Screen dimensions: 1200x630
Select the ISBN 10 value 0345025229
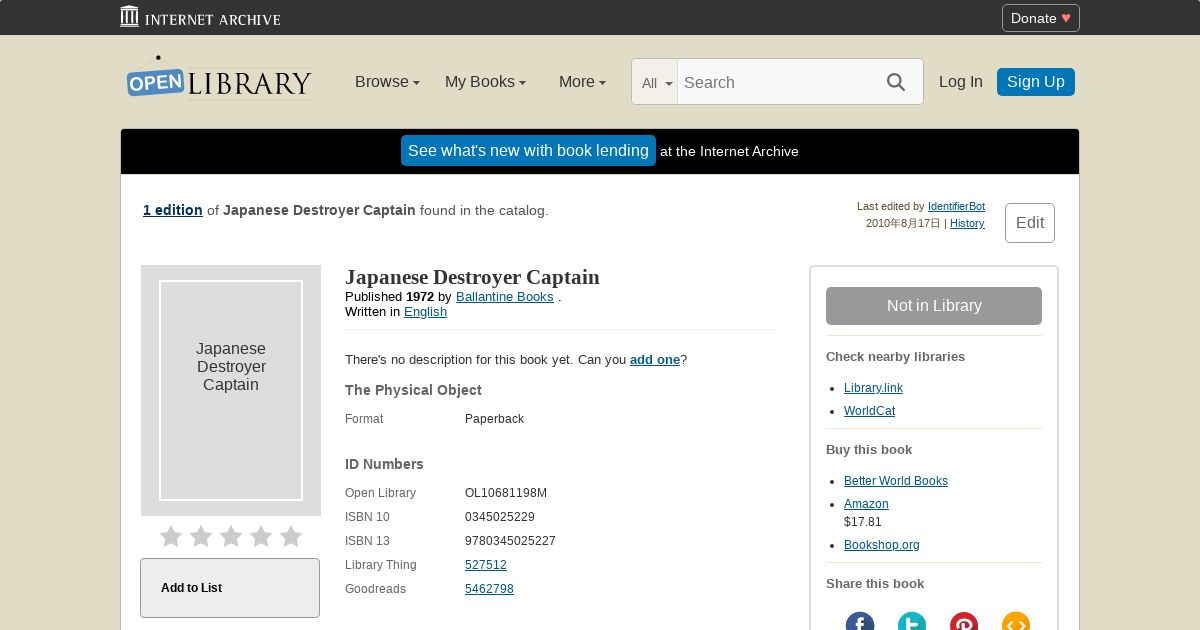[x=500, y=517]
